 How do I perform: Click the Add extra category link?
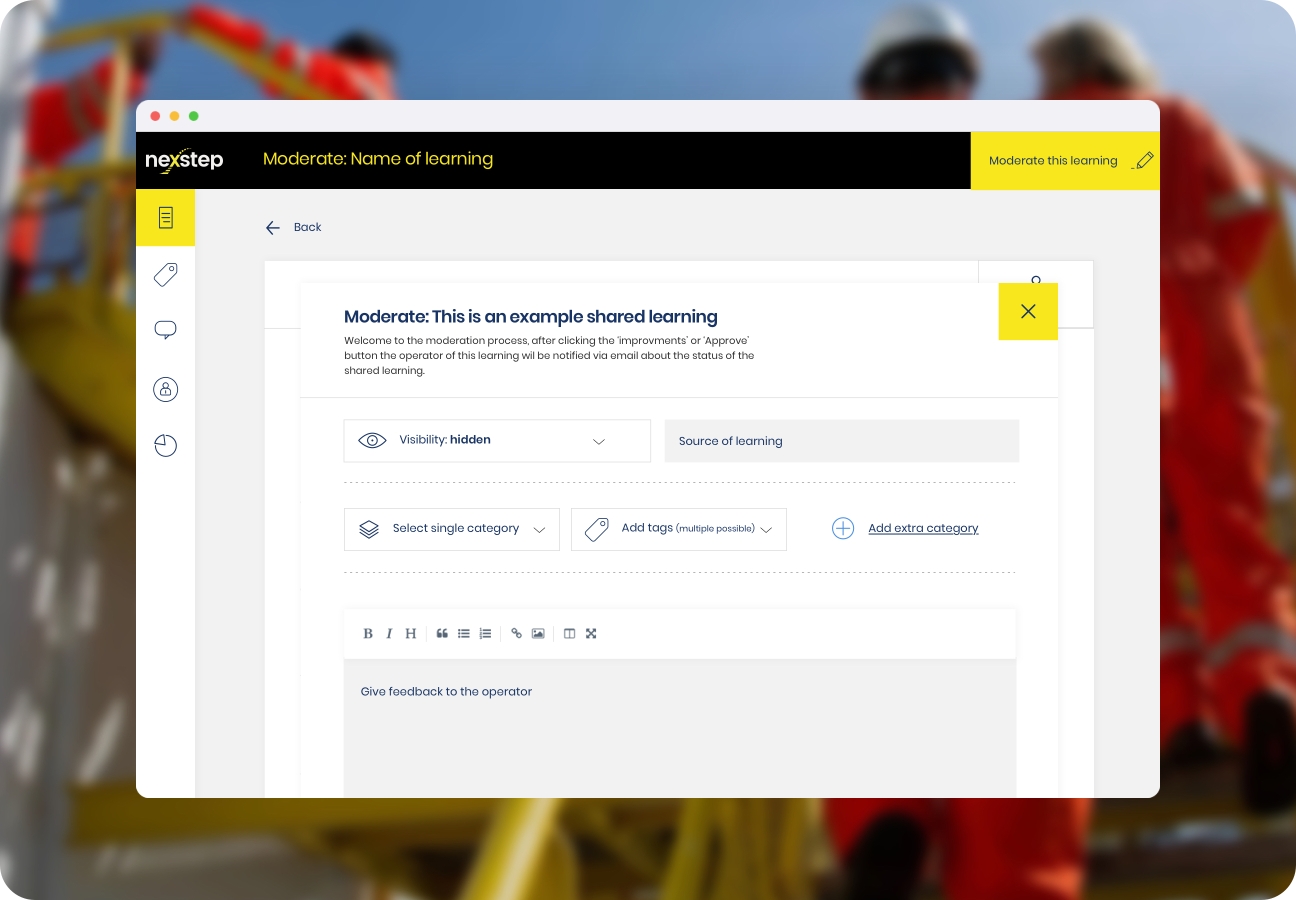point(922,528)
